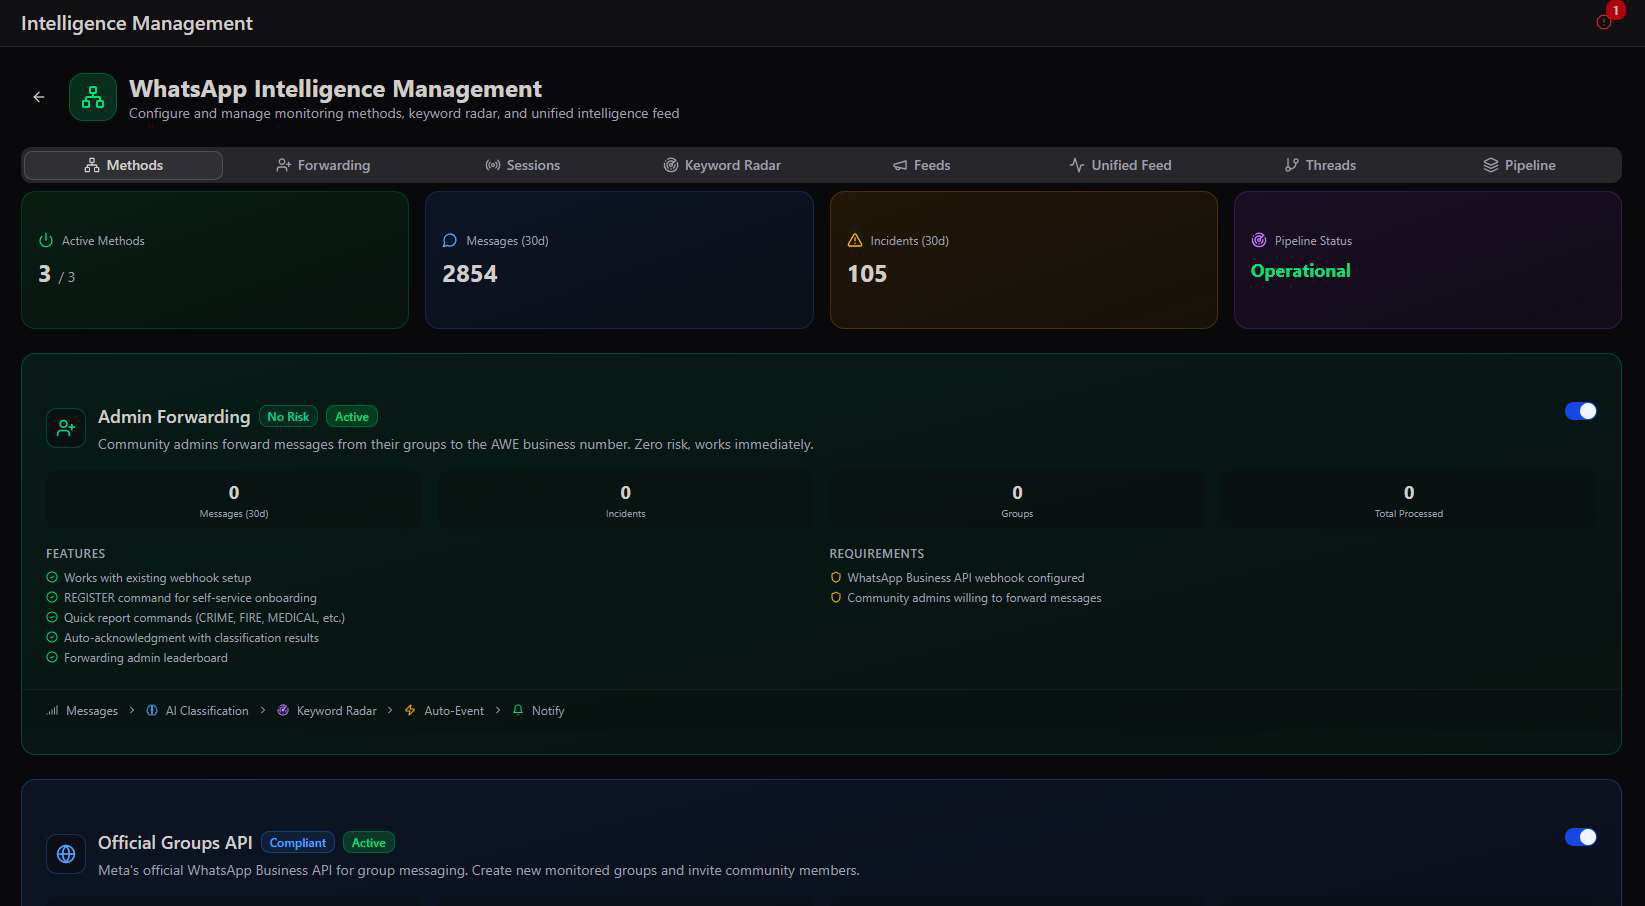
Task: Click the Admin Forwarding user-plus icon
Action: pos(66,428)
